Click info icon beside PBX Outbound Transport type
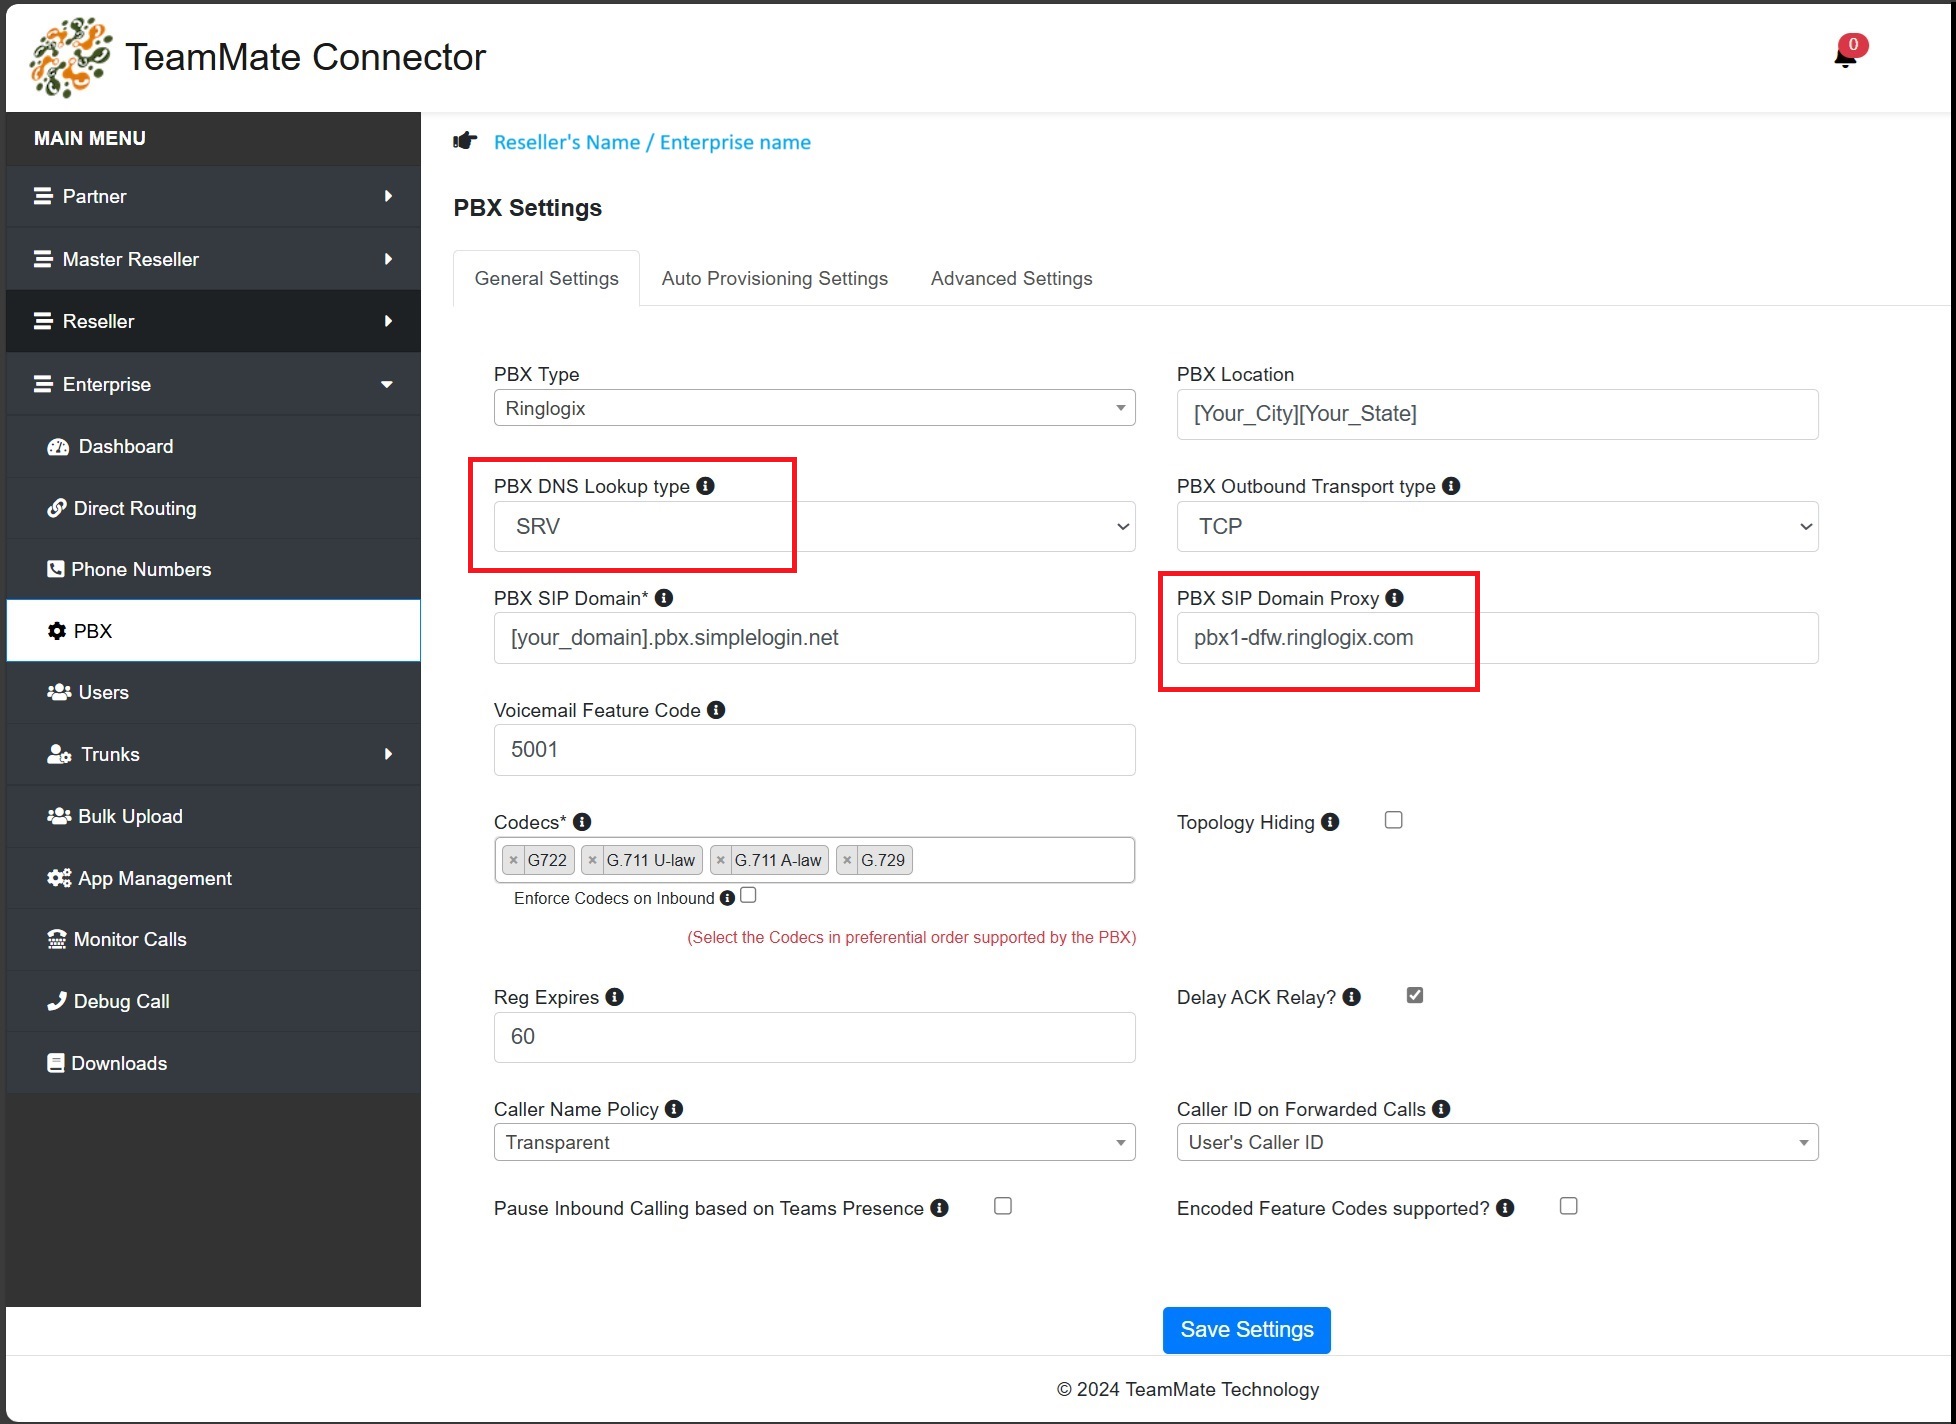The image size is (1956, 1424). pos(1452,486)
